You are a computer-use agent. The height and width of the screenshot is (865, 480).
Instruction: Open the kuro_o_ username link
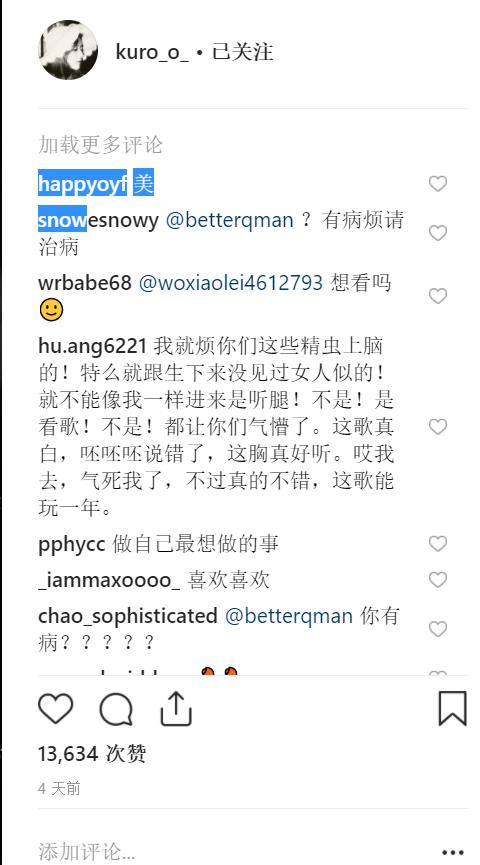click(152, 52)
